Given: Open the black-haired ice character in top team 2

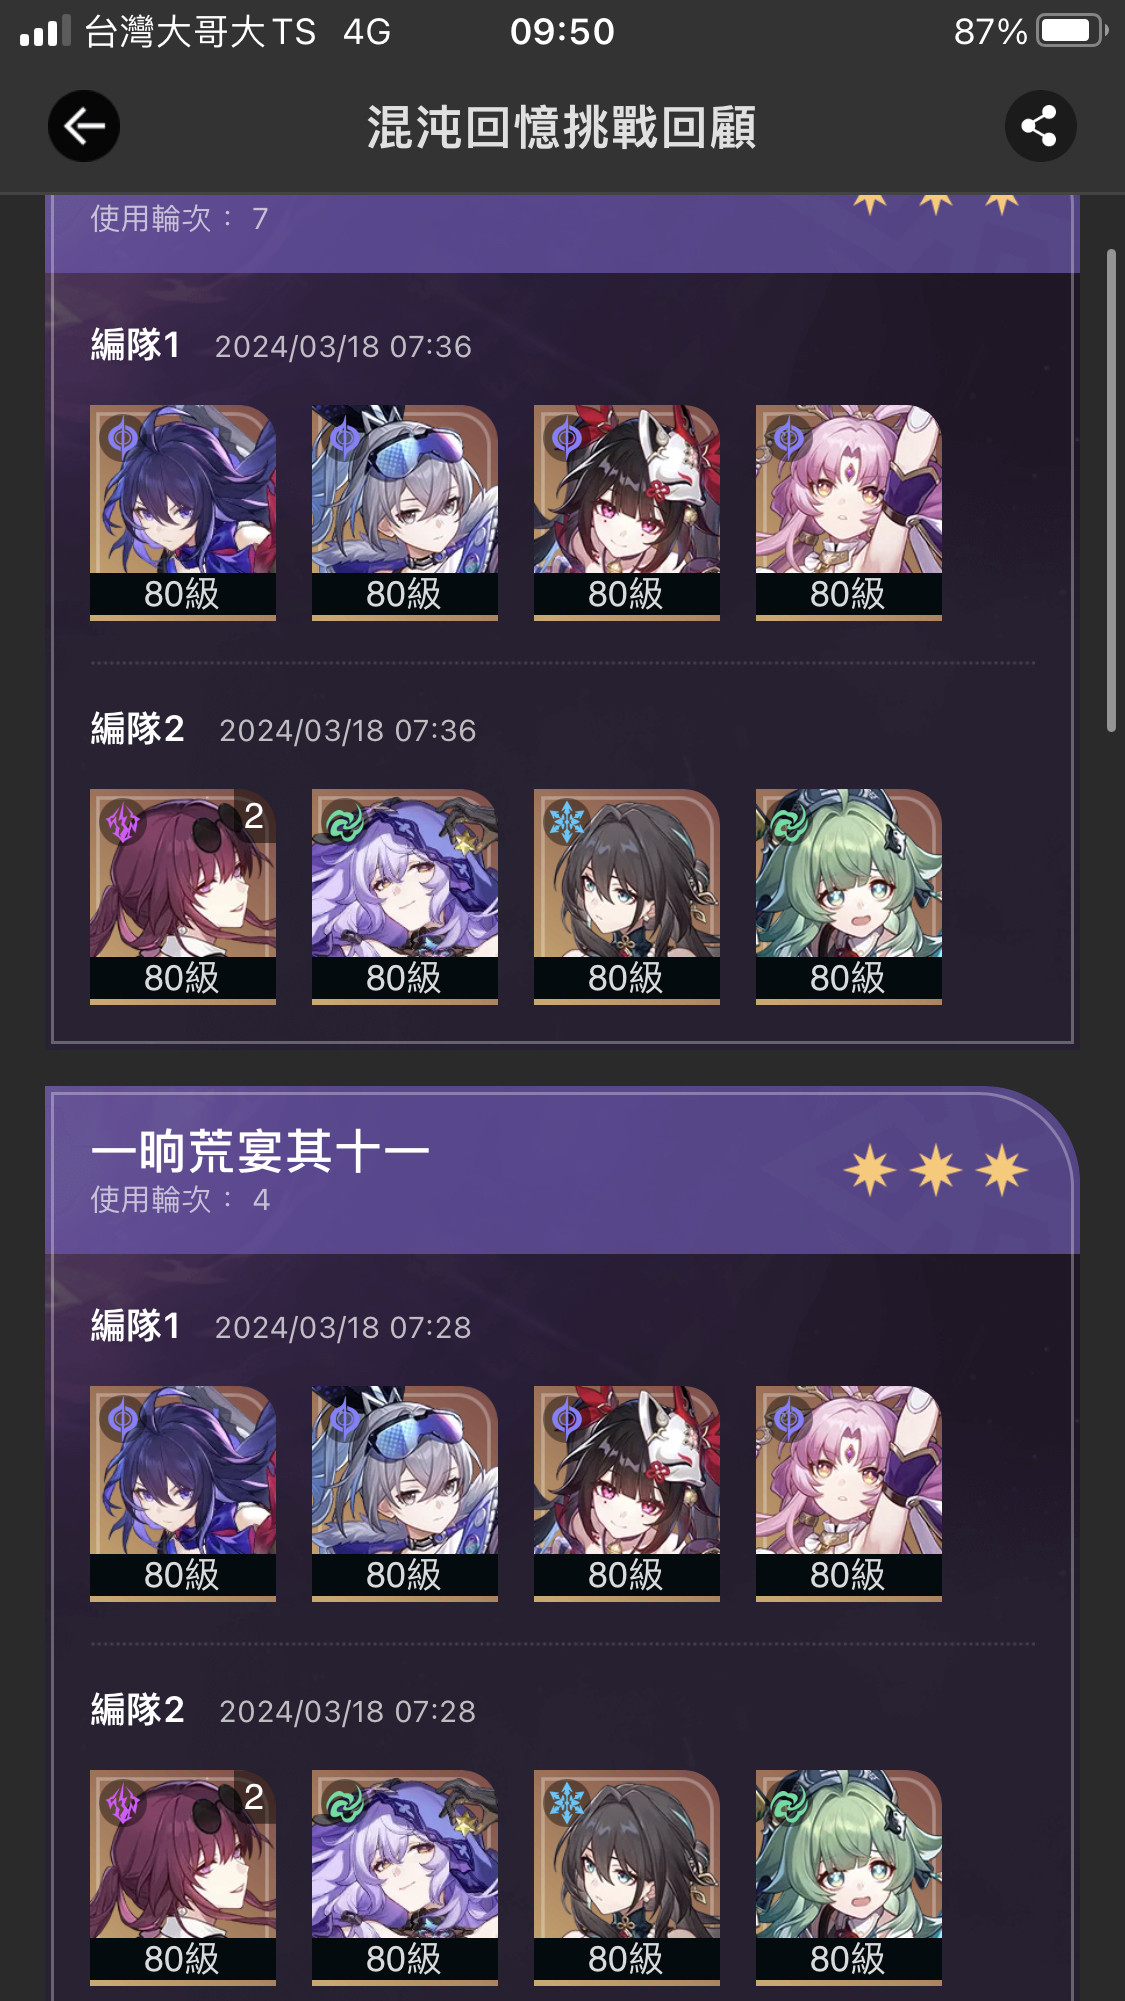Looking at the screenshot, I should (x=627, y=896).
